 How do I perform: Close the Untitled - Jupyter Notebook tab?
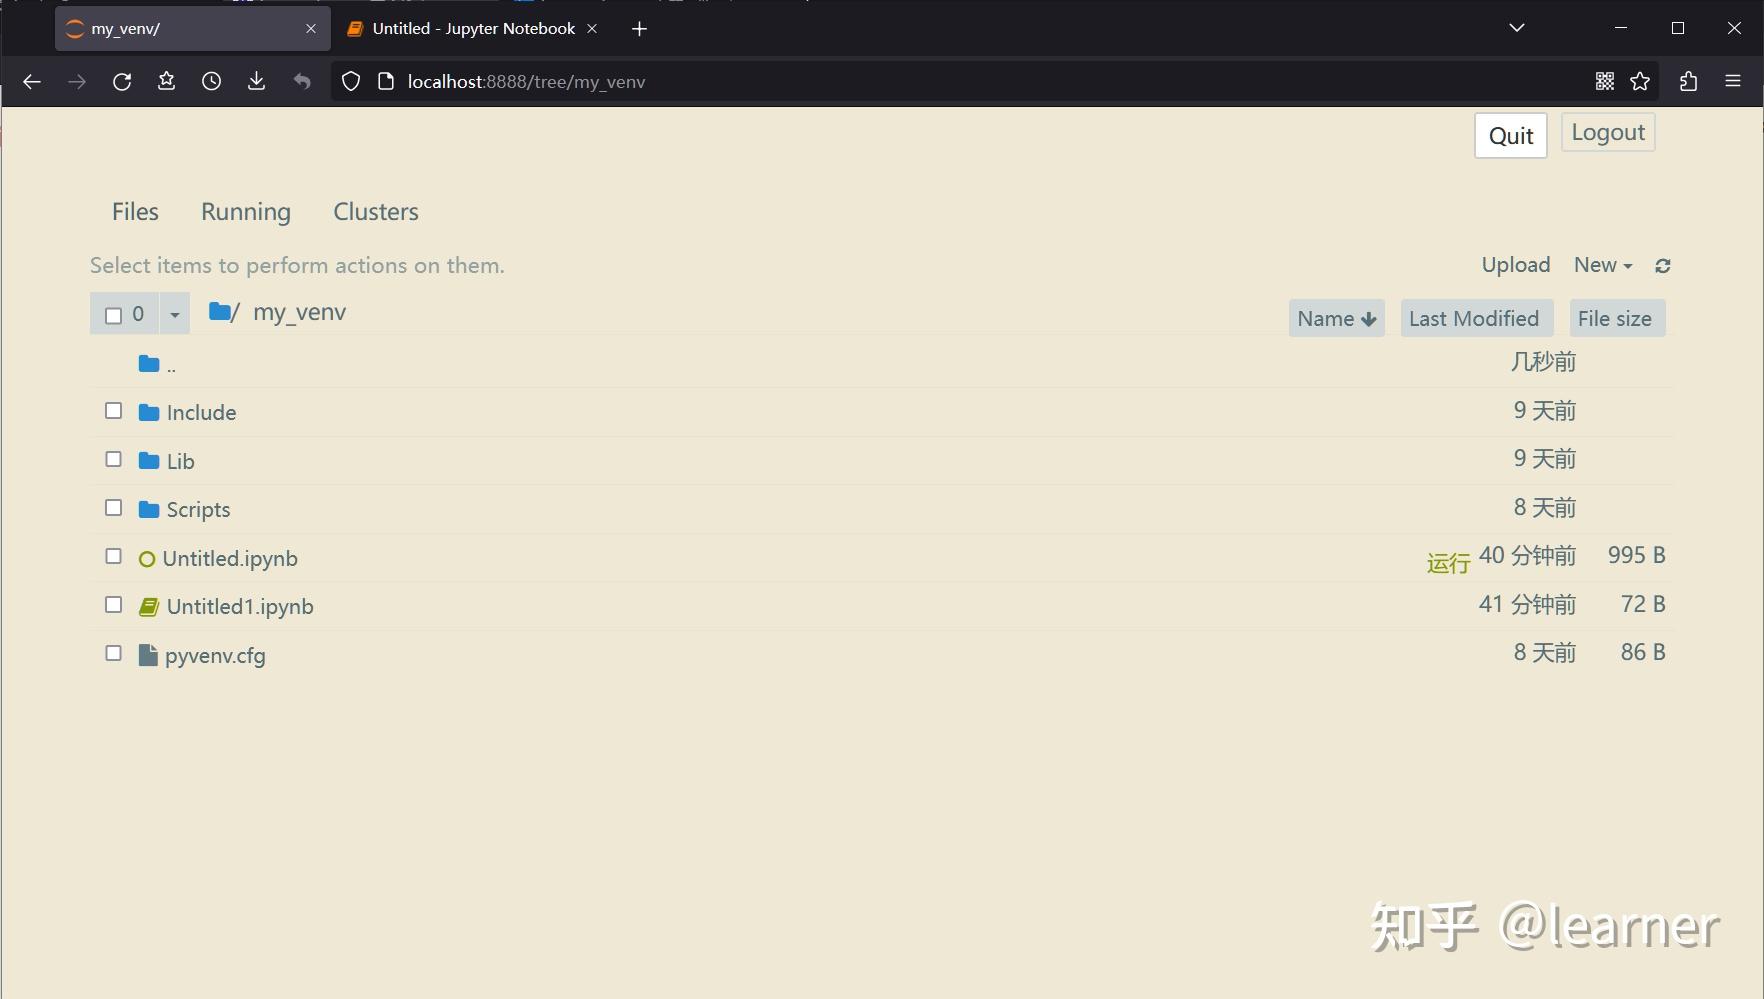pyautogui.click(x=592, y=29)
